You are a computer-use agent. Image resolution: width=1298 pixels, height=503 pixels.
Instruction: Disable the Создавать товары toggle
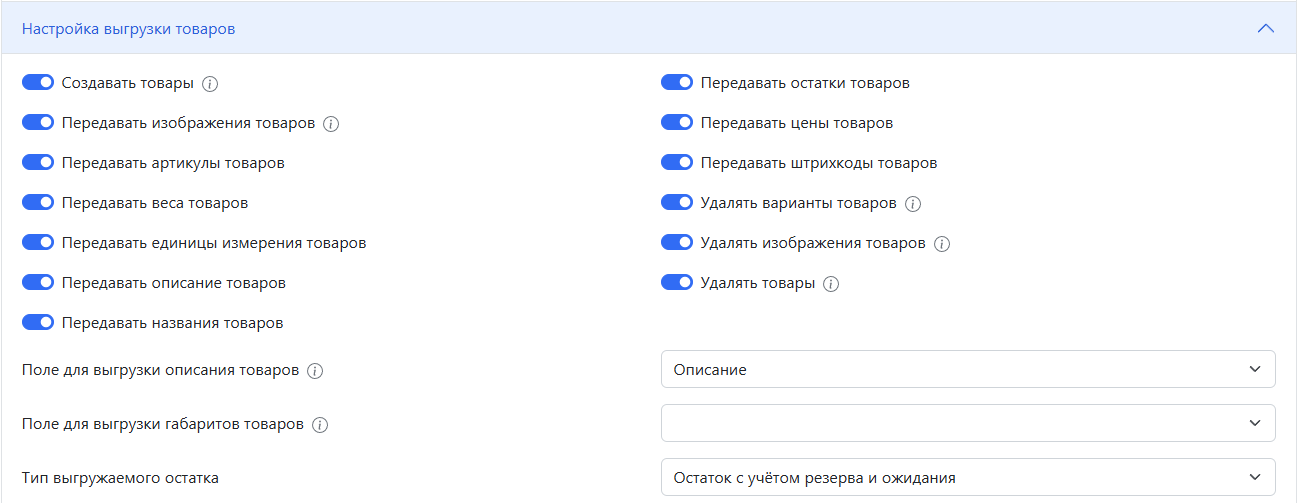pyautogui.click(x=38, y=83)
